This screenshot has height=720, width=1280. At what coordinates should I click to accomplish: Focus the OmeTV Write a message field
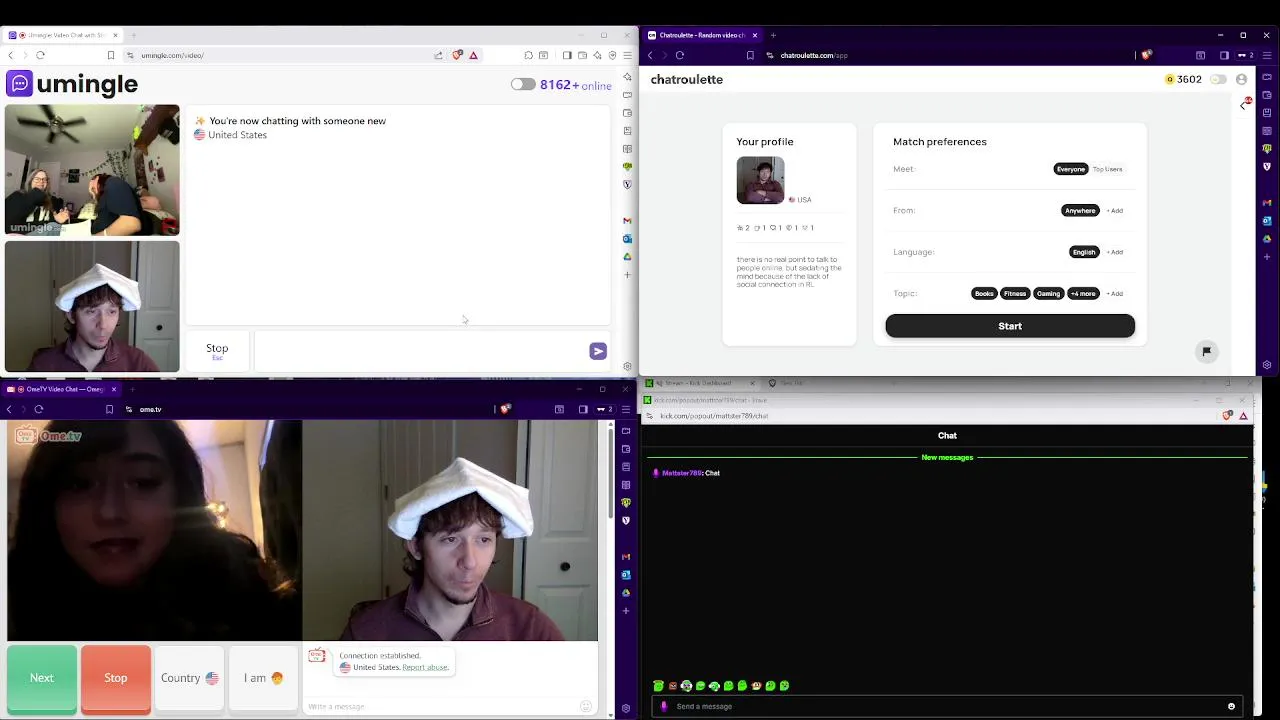440,706
